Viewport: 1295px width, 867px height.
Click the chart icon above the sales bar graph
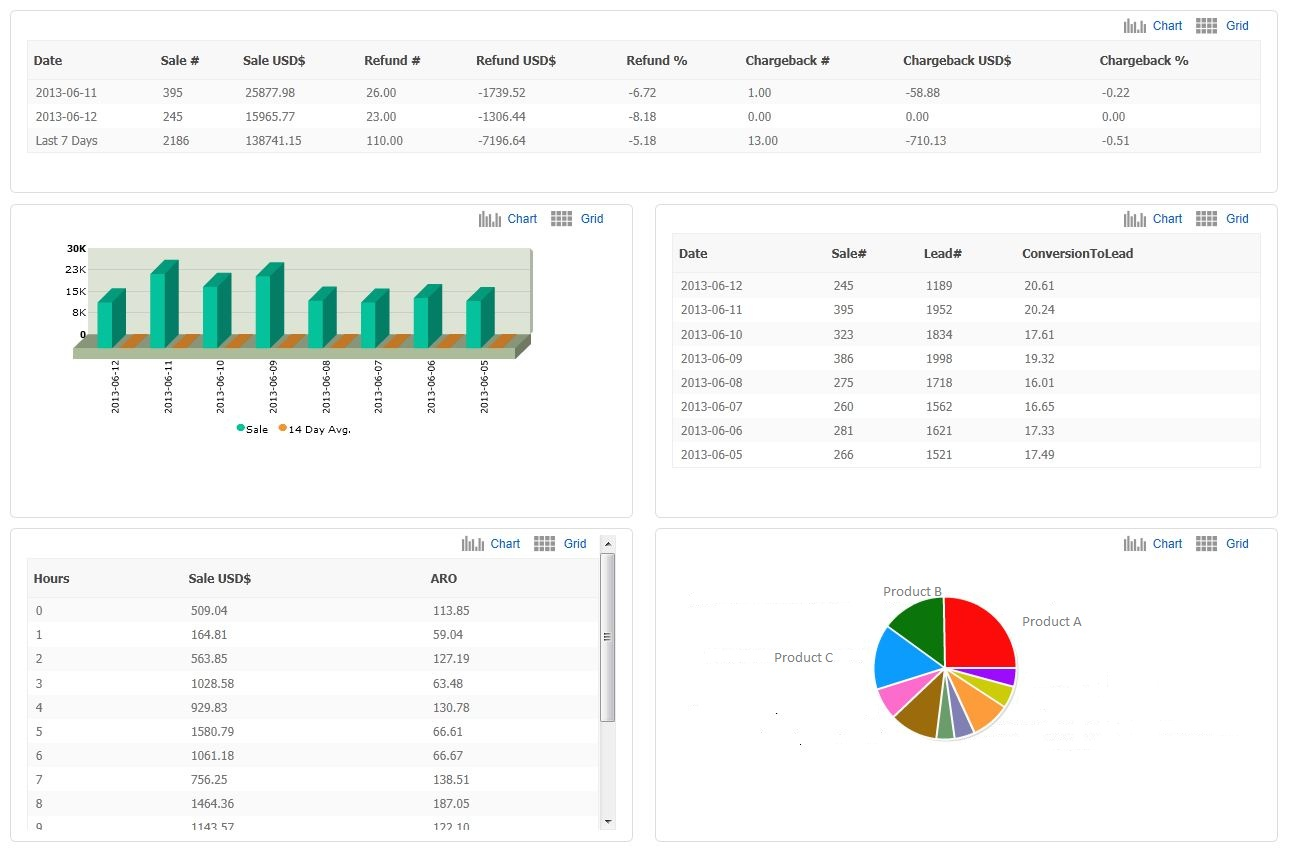pyautogui.click(x=489, y=219)
